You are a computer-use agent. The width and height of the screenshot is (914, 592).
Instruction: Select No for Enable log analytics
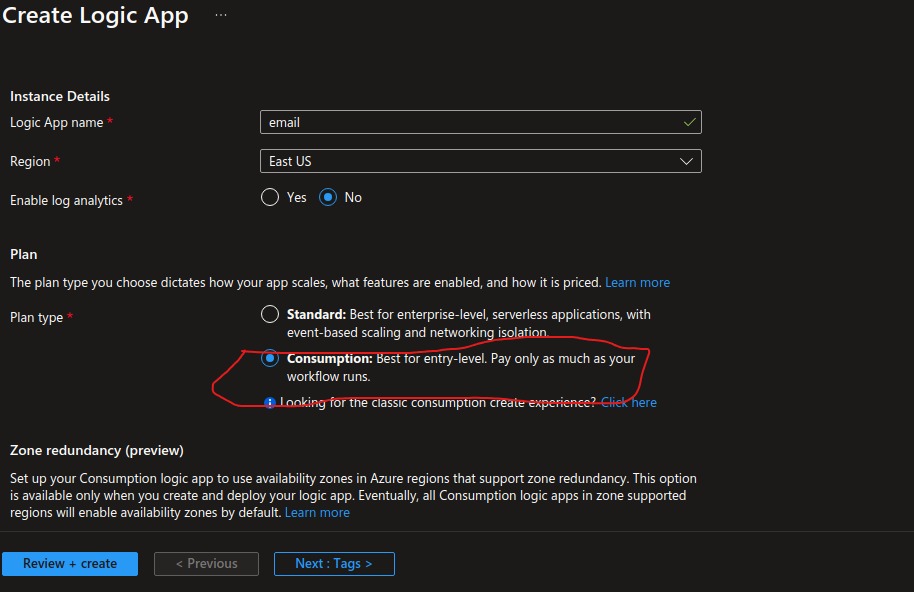[328, 198]
